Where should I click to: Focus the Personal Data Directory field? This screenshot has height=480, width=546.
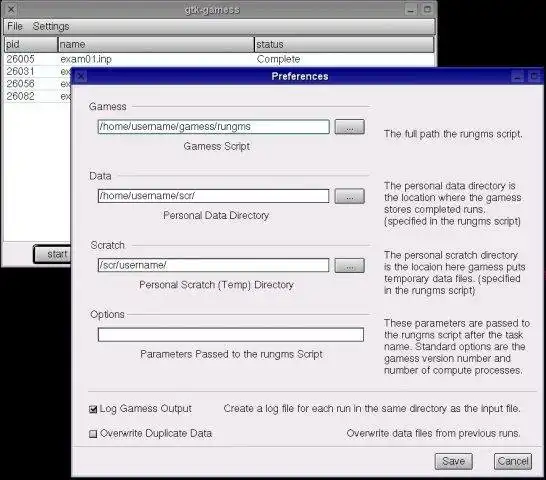[x=213, y=196]
